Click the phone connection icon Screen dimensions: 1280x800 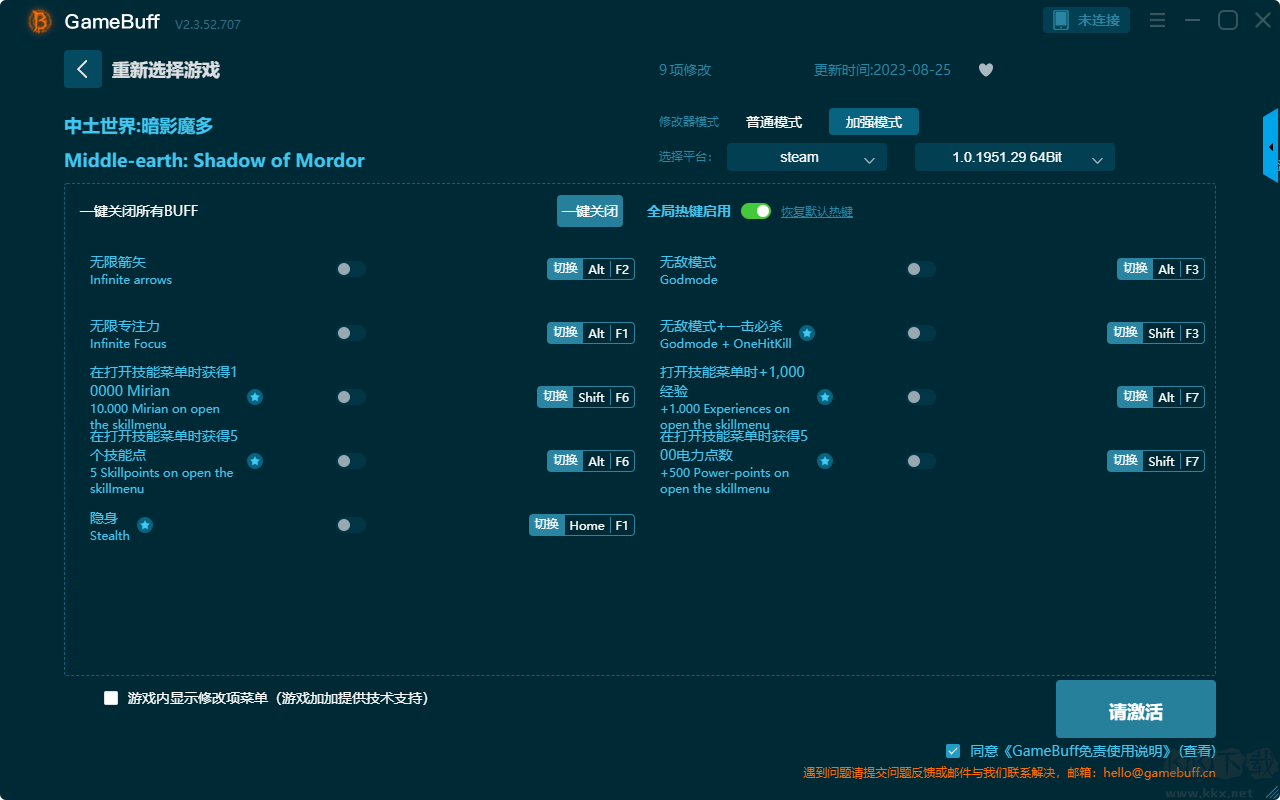(x=1061, y=20)
